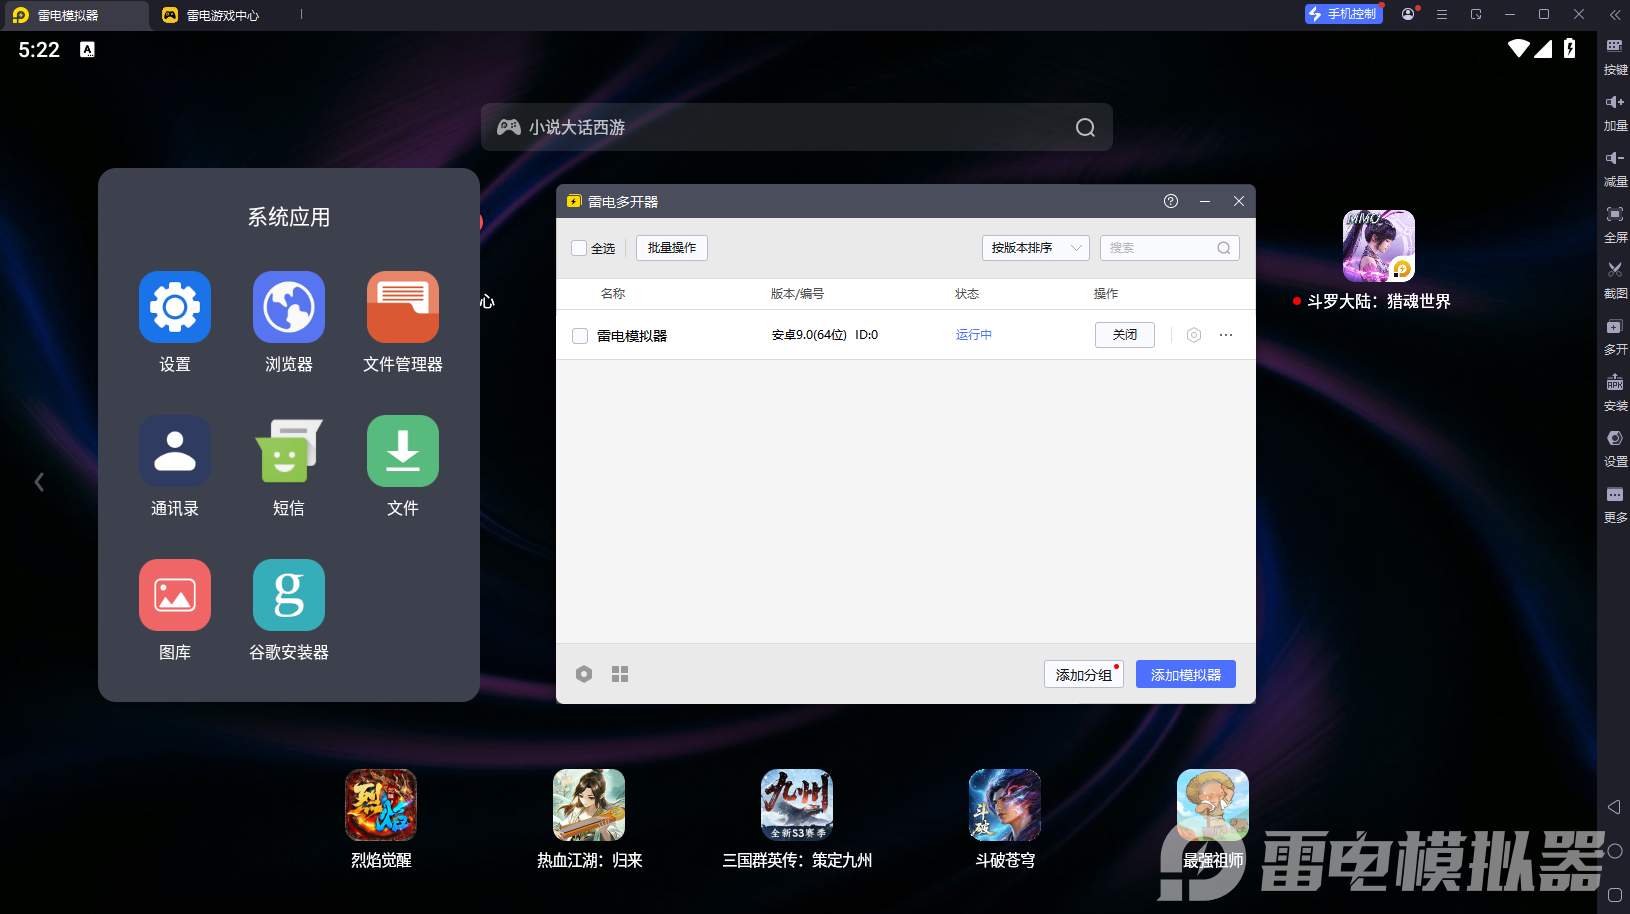The width and height of the screenshot is (1630, 914).
Task: Open the 按键 keymapping tool in sidebar
Action: point(1615,56)
